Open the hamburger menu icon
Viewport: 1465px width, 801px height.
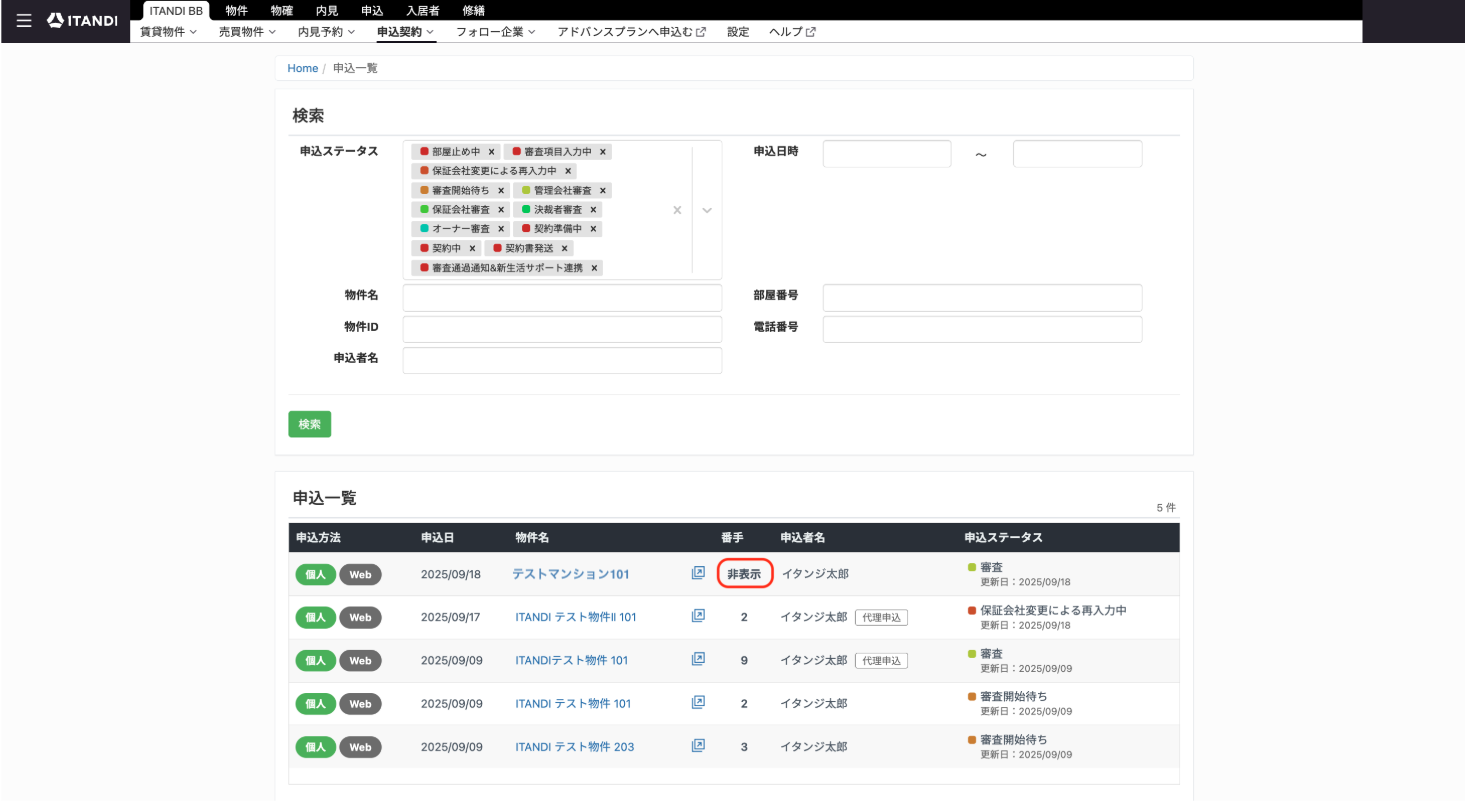tap(24, 20)
